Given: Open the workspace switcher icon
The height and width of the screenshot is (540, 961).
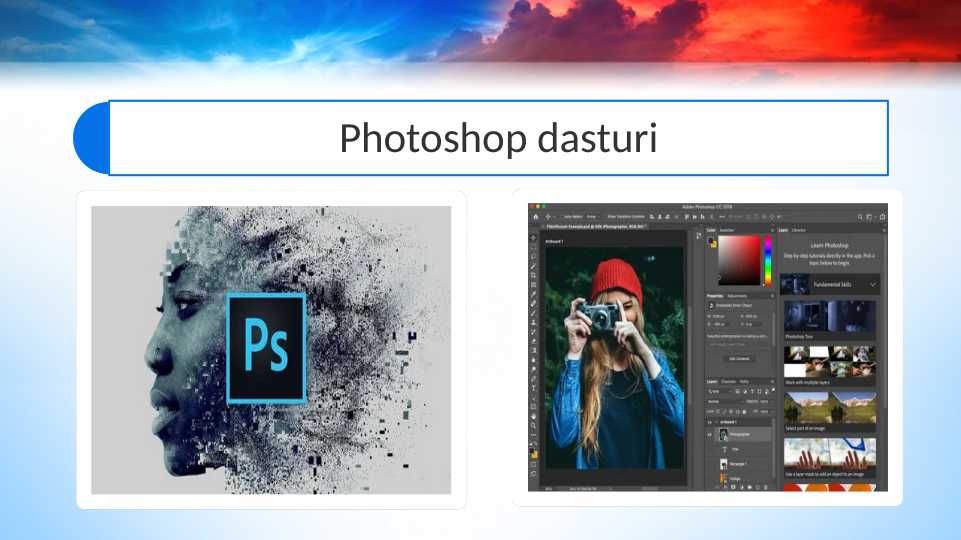Looking at the screenshot, I should [869, 216].
